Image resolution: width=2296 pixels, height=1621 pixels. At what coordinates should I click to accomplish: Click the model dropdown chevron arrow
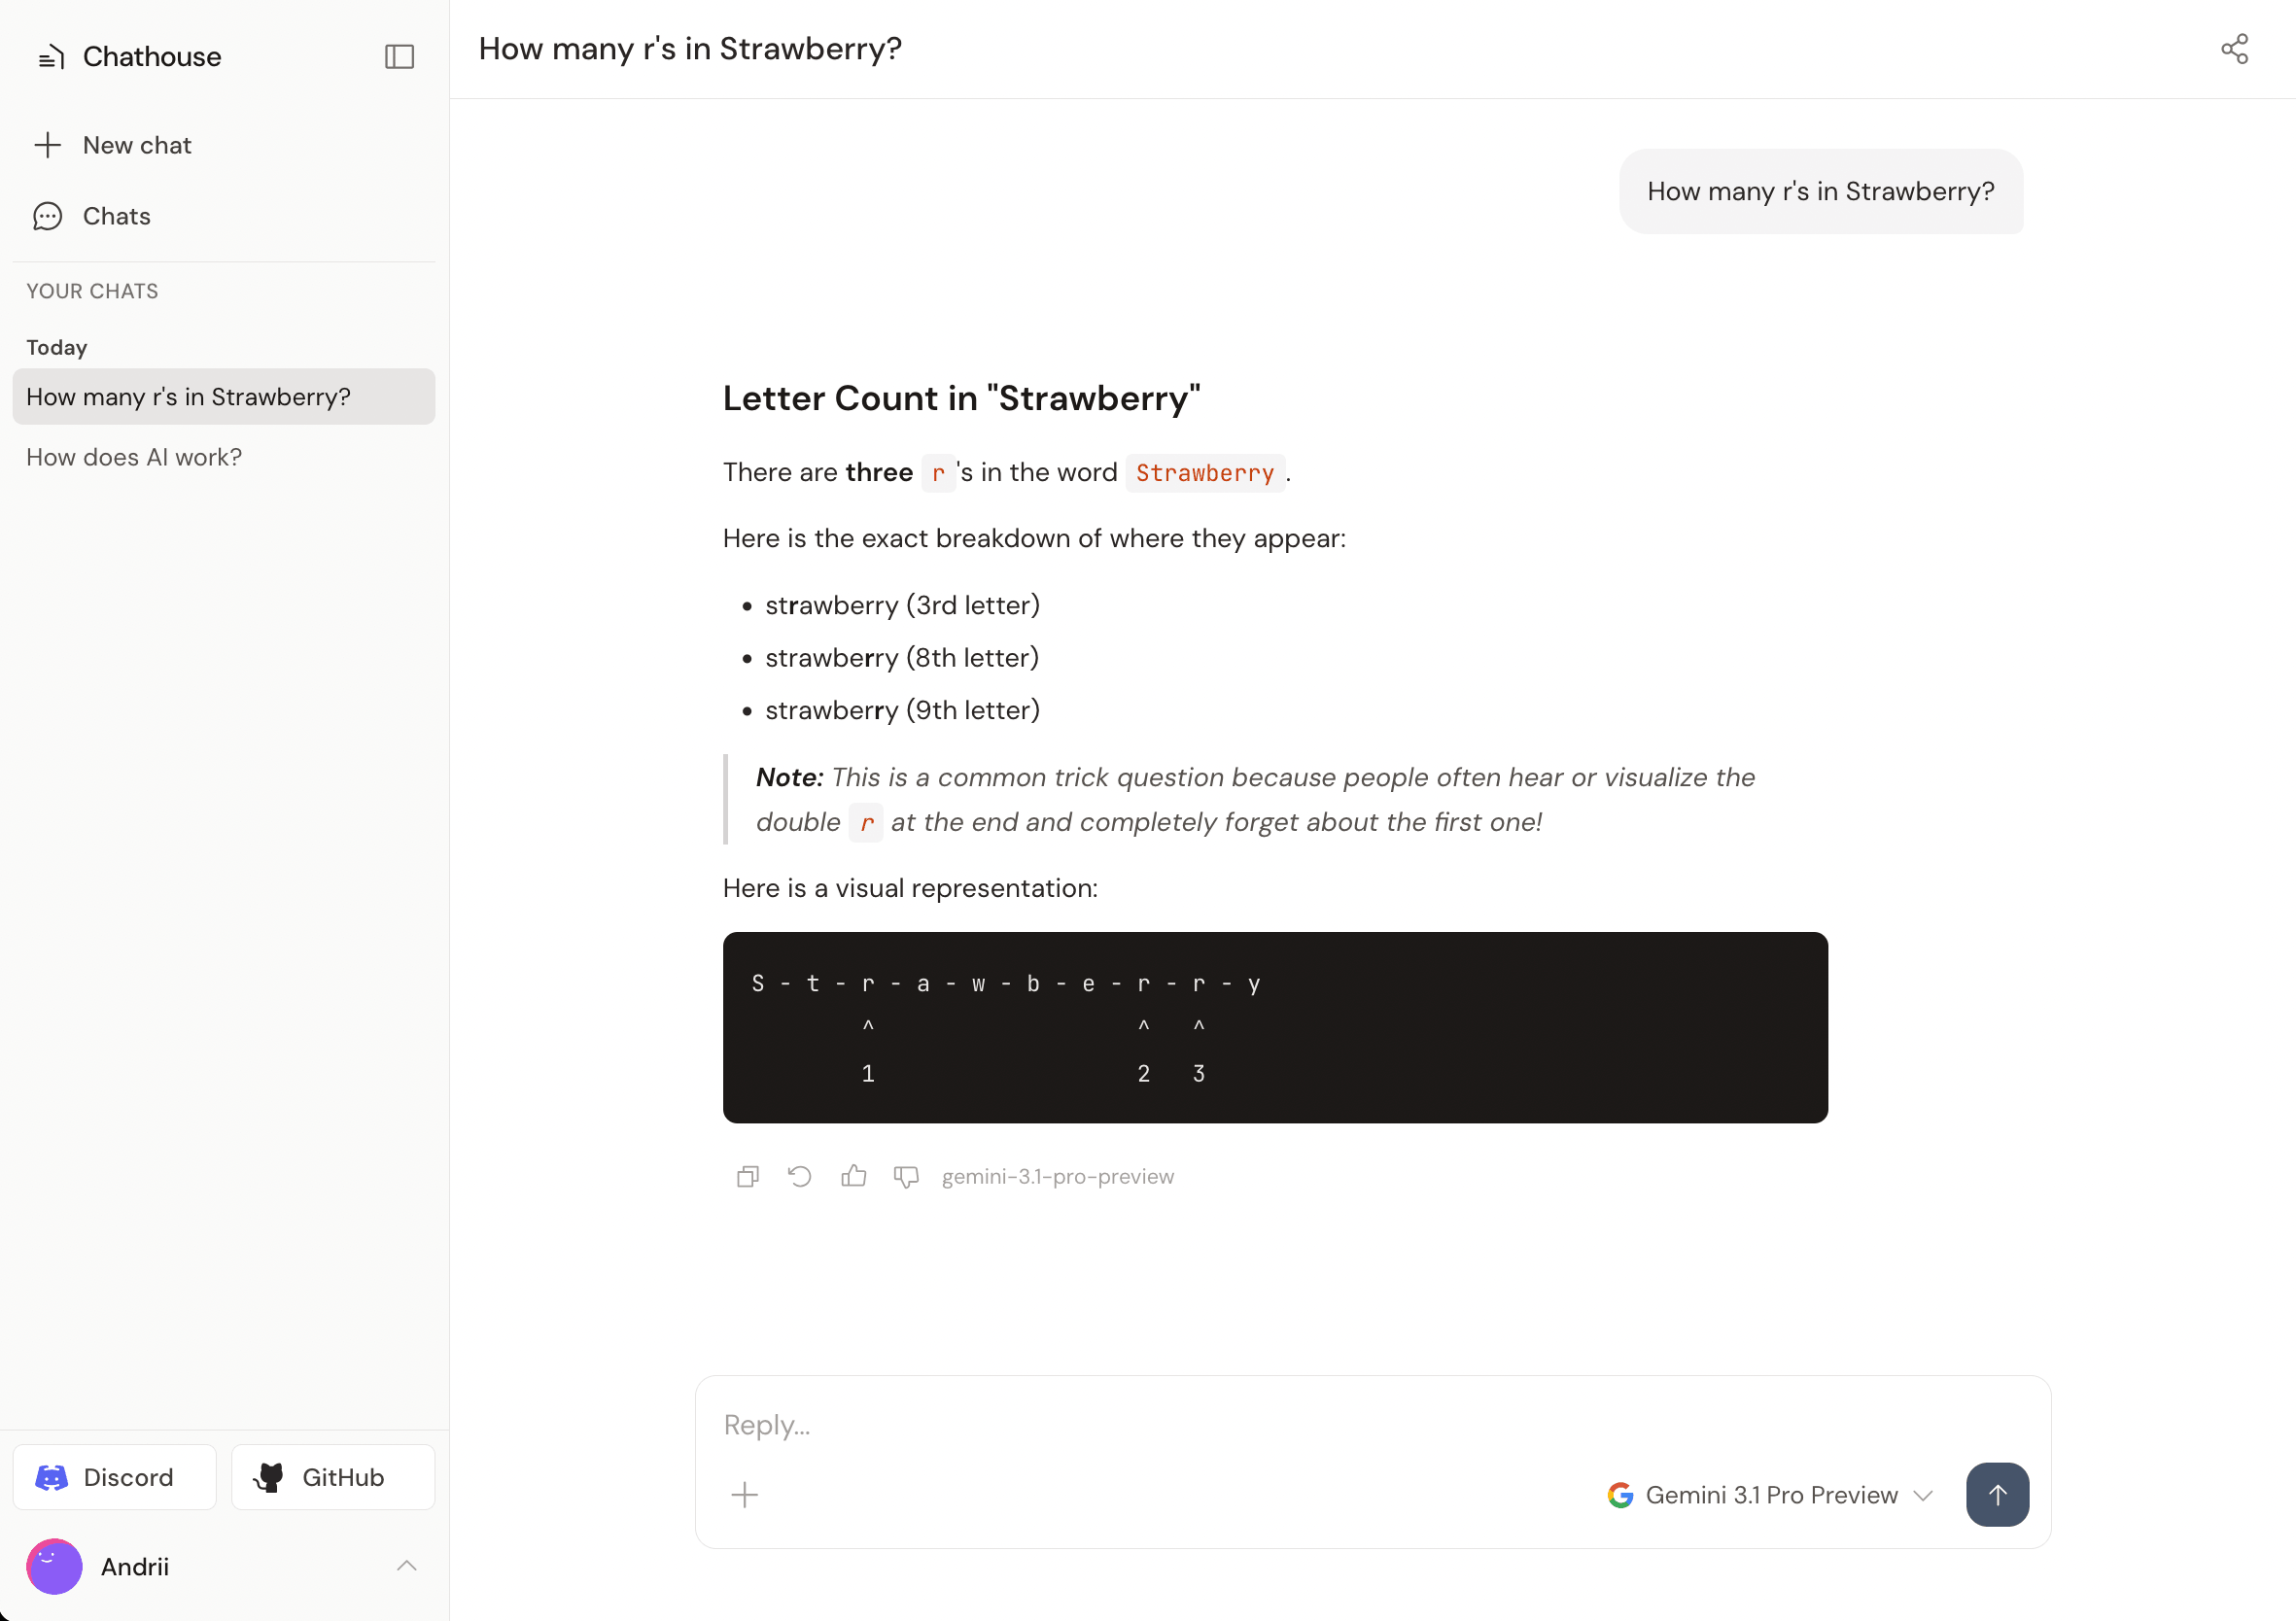click(x=1923, y=1495)
